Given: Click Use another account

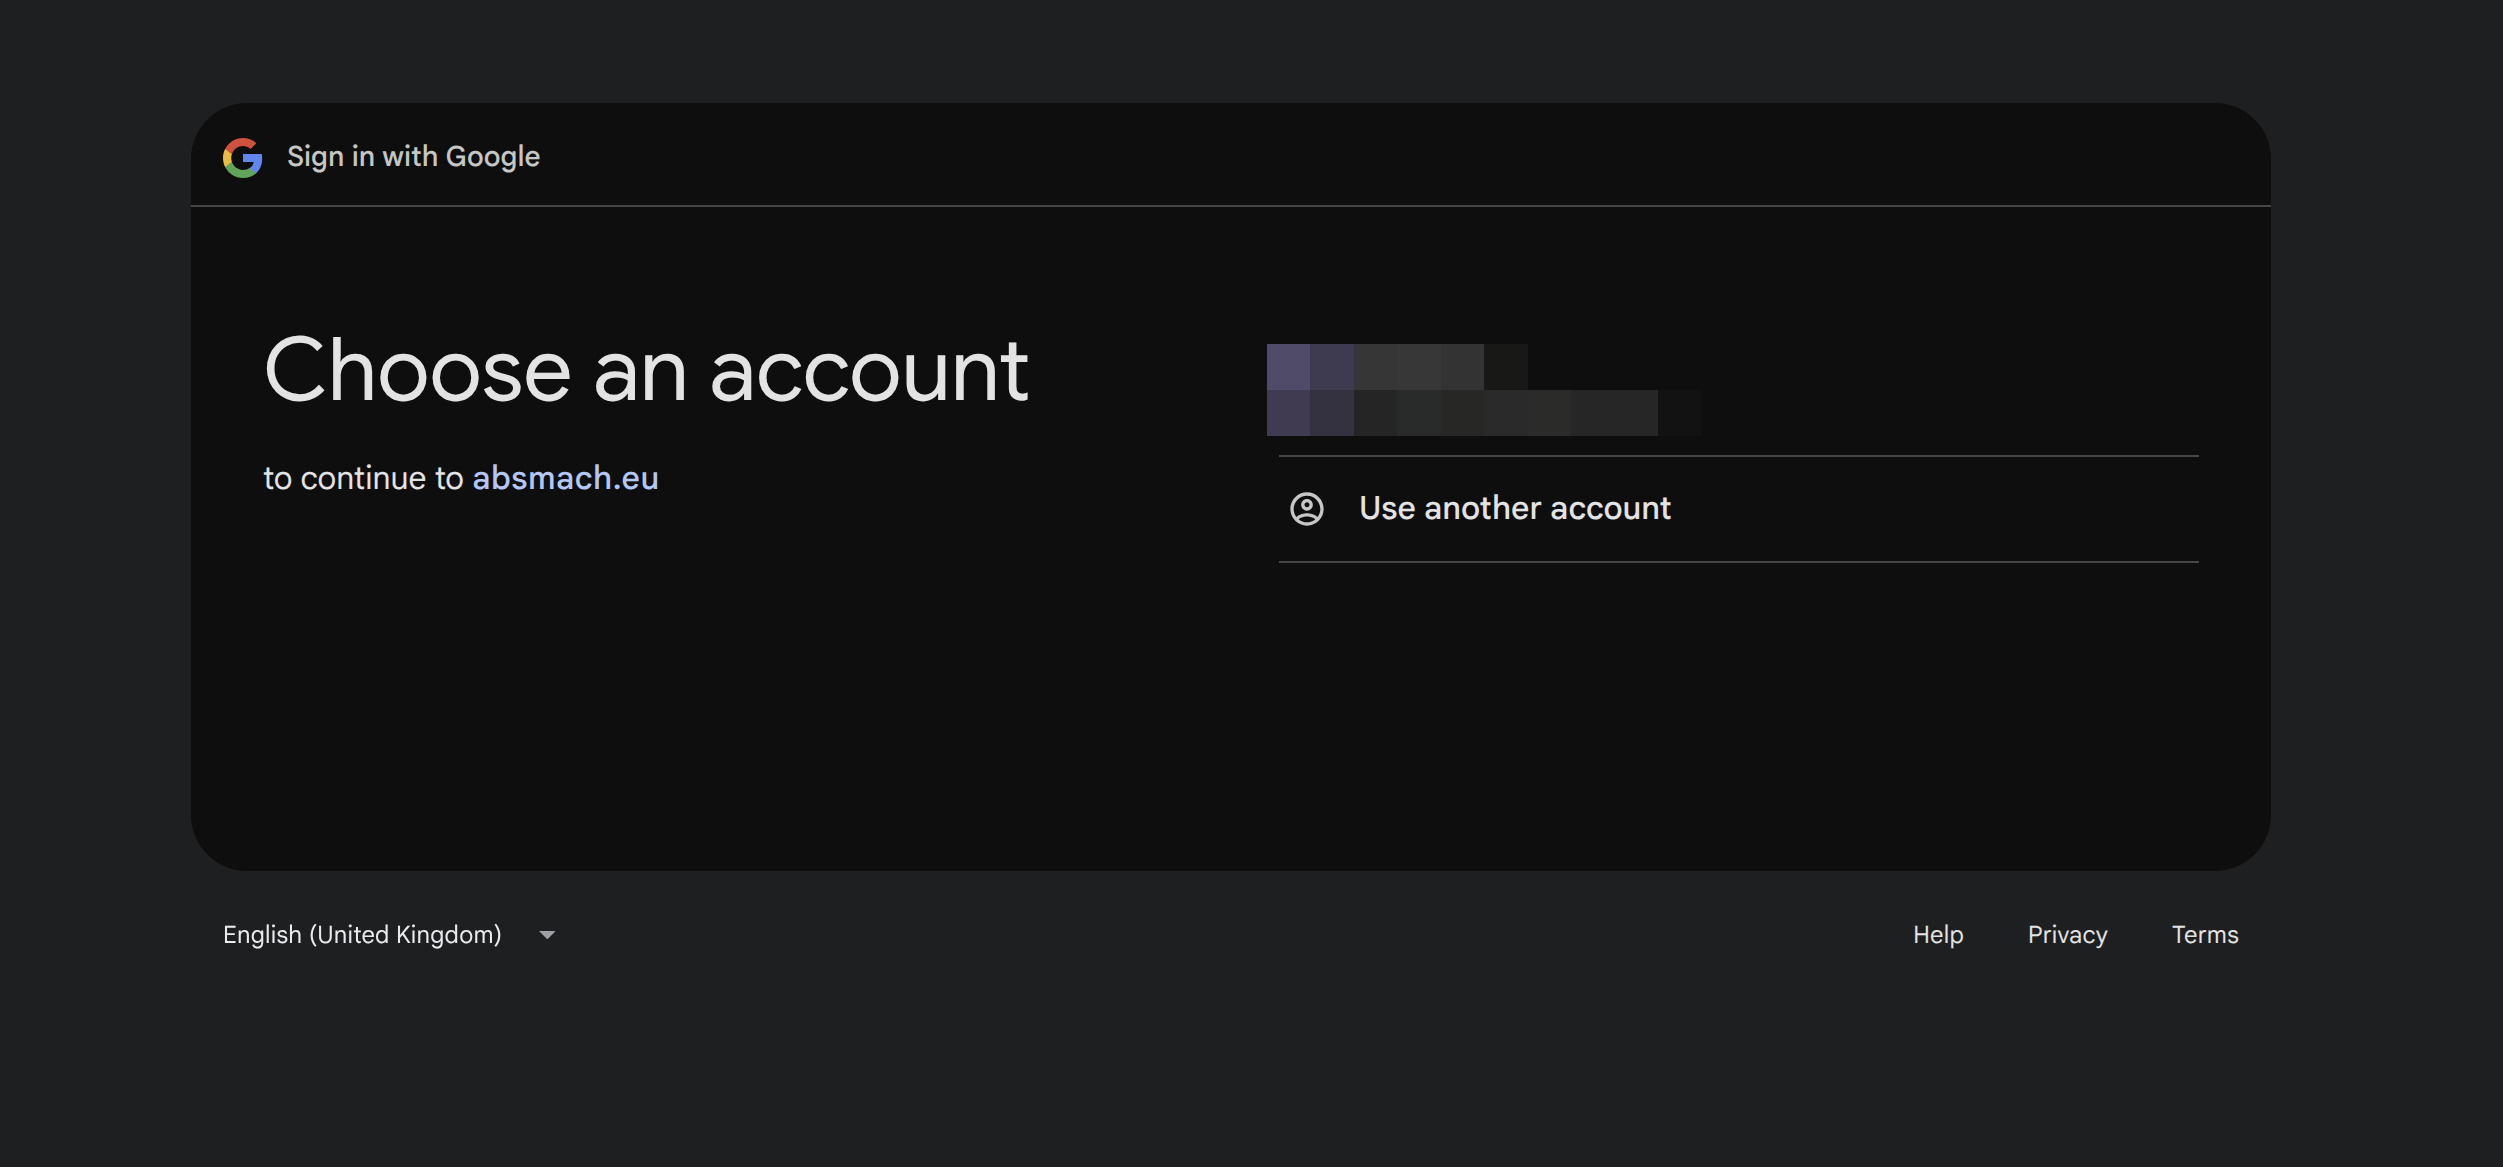Looking at the screenshot, I should pos(1514,508).
